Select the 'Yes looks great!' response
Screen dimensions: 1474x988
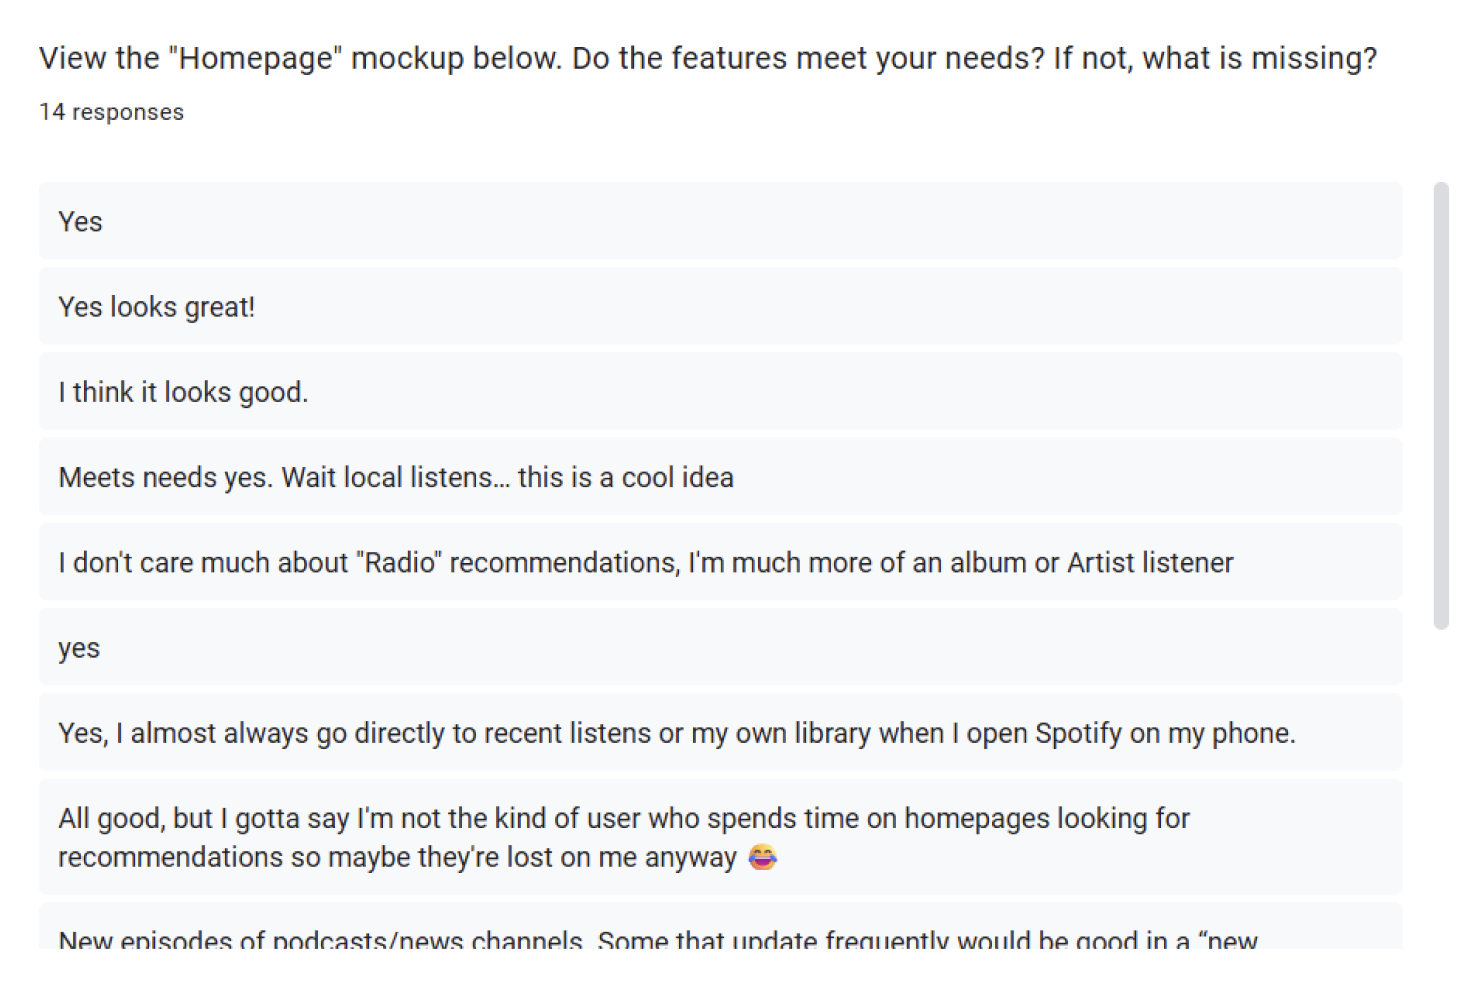(x=720, y=306)
